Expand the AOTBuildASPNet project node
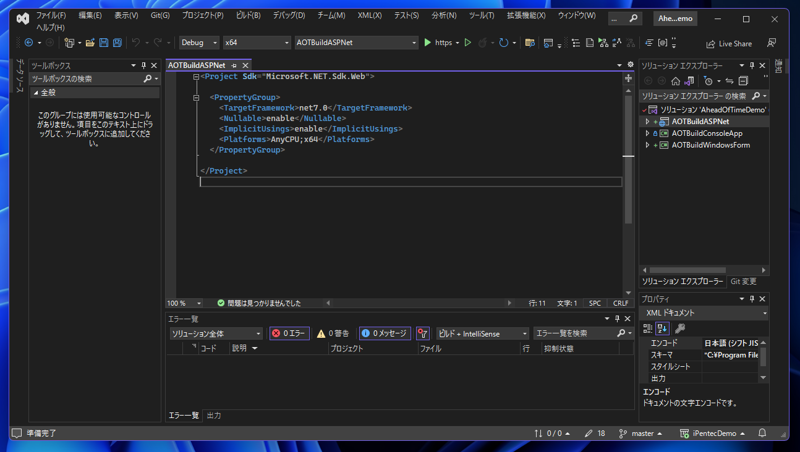 click(x=647, y=122)
